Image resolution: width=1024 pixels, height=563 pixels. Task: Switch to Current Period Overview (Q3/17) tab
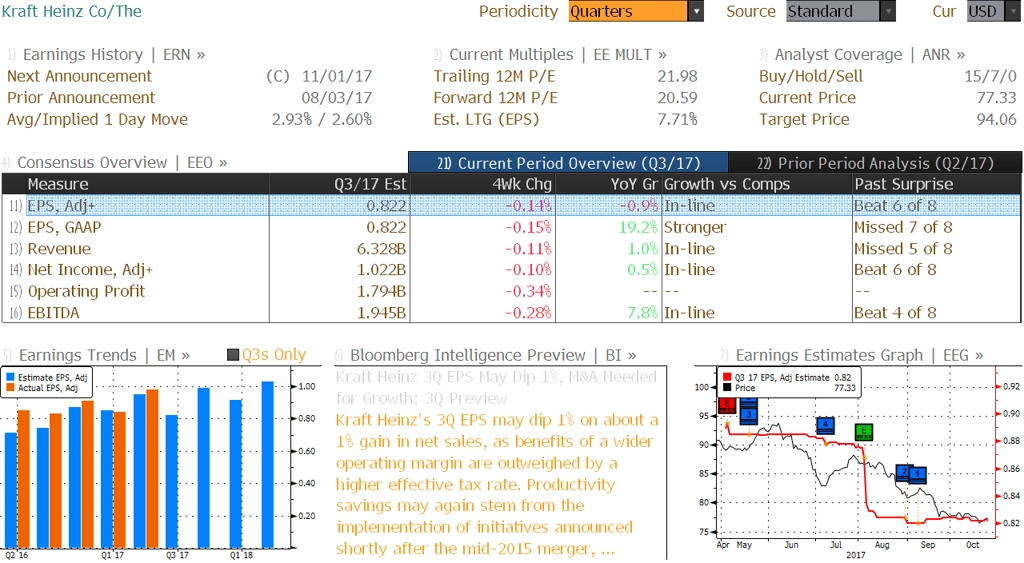pyautogui.click(x=568, y=163)
